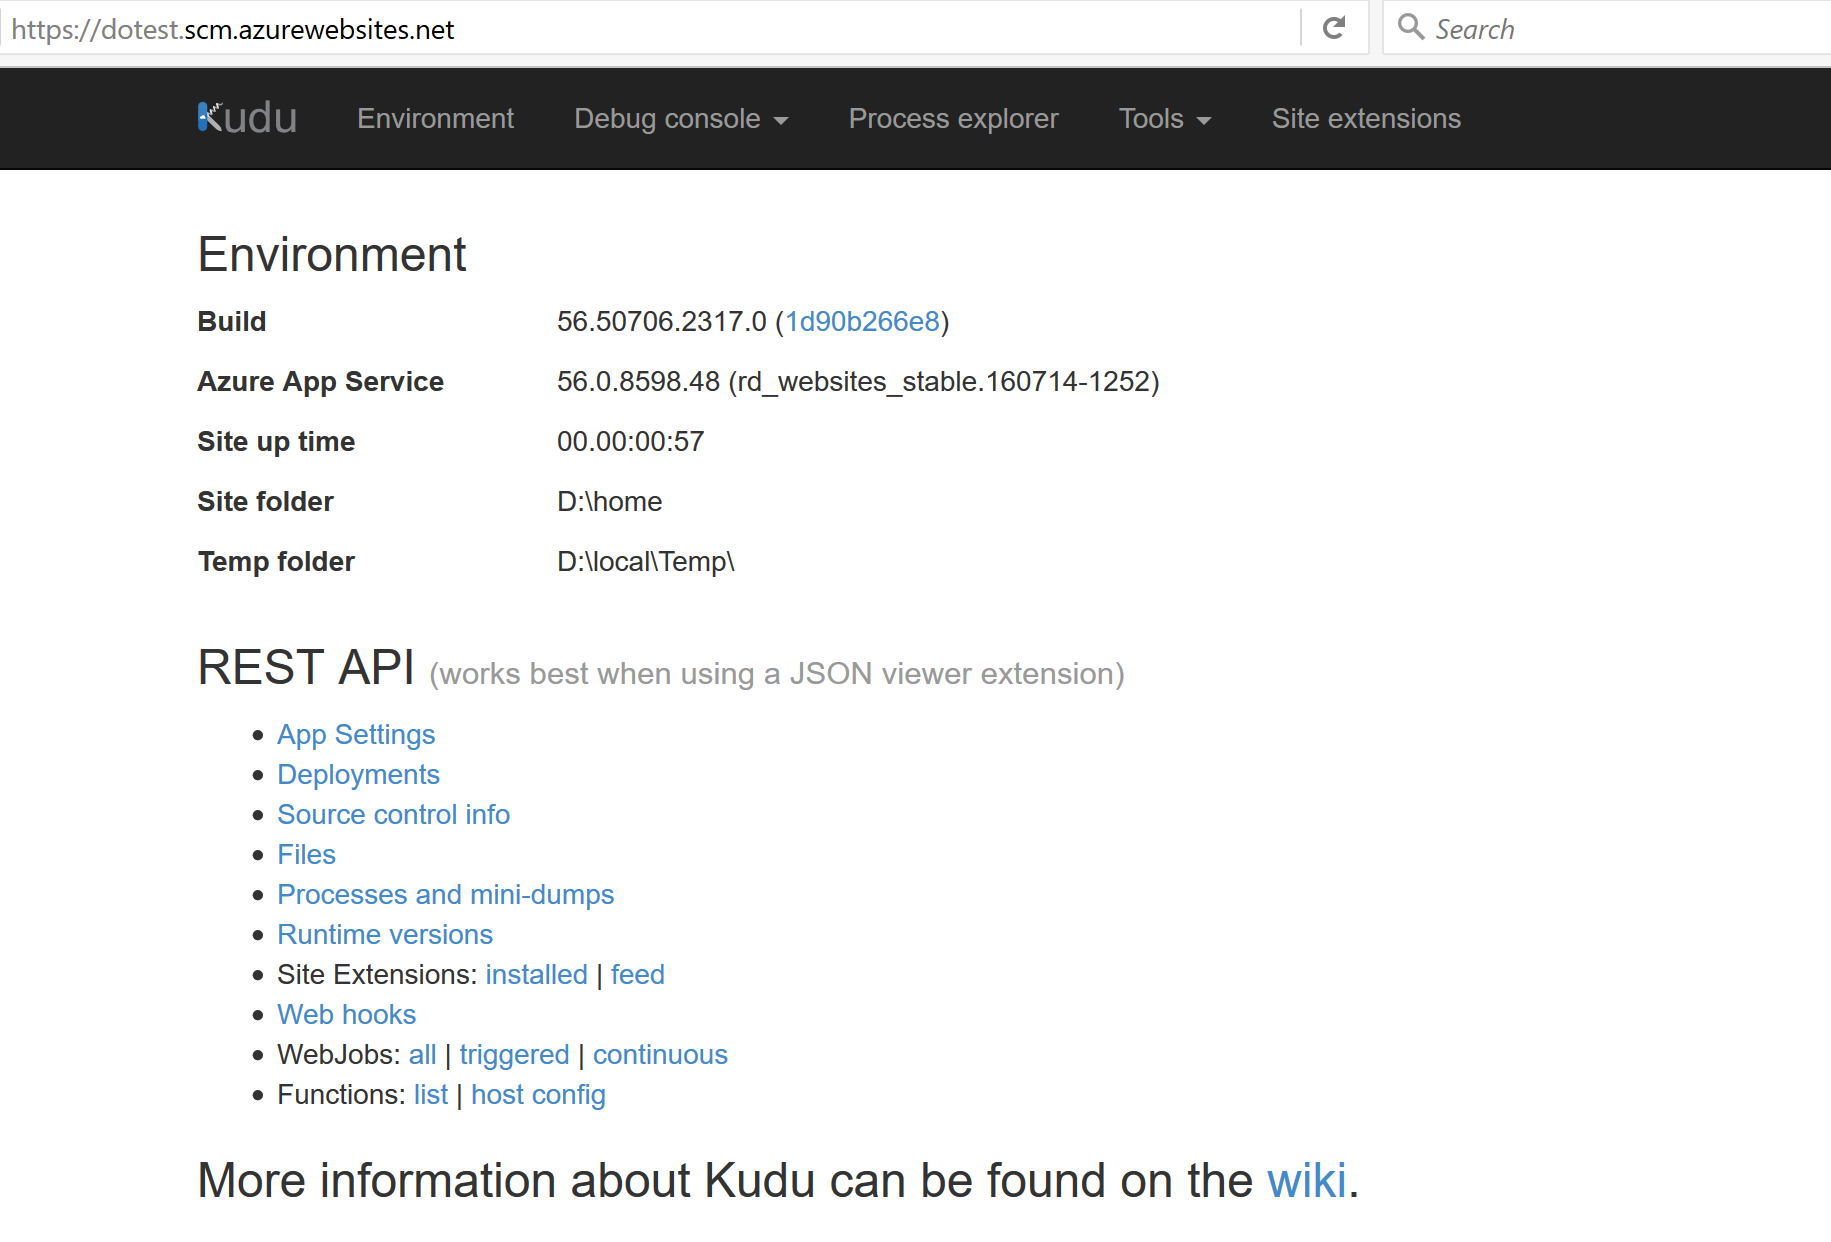The width and height of the screenshot is (1831, 1242).
Task: Open the Web hooks link
Action: [x=346, y=1014]
